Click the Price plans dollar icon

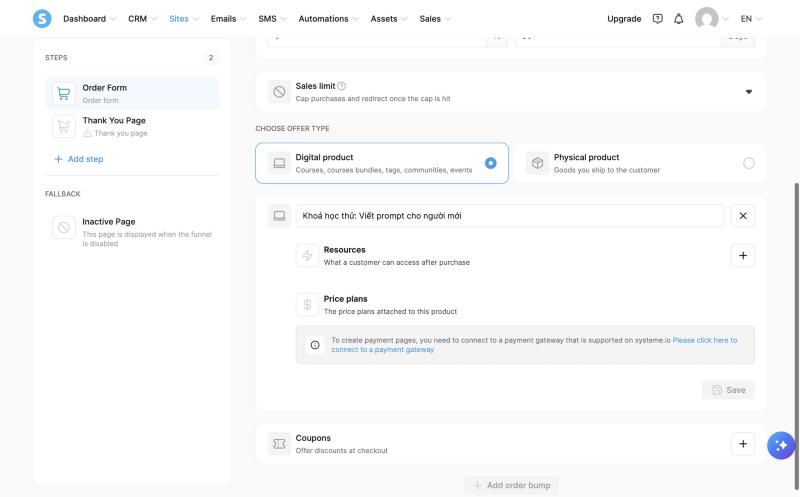point(307,305)
